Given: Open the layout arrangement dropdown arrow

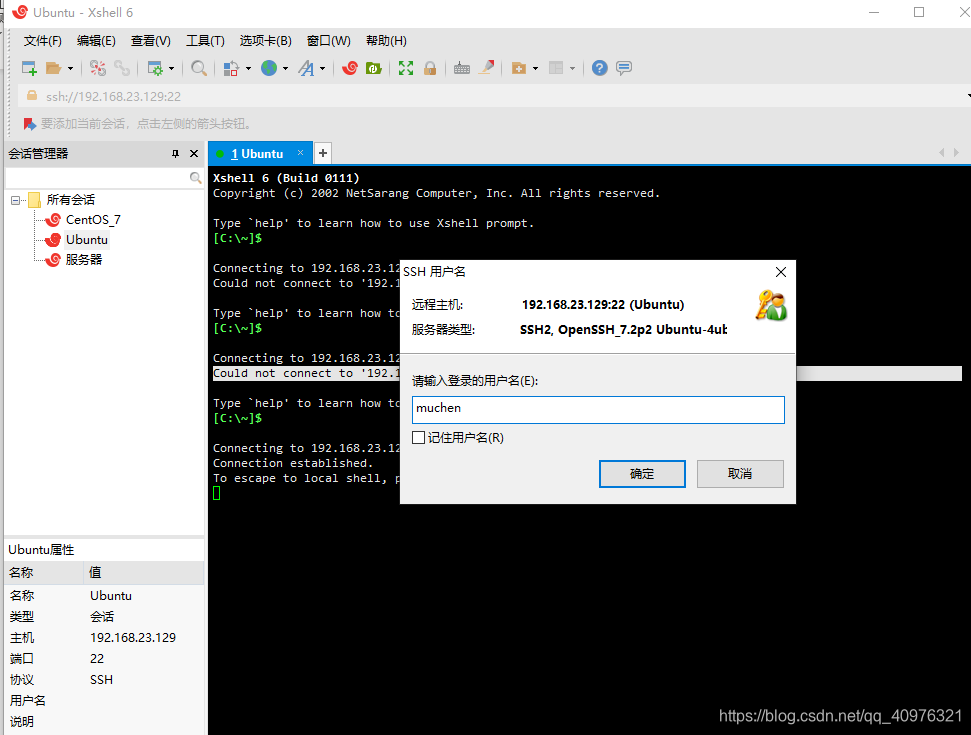Looking at the screenshot, I should pyautogui.click(x=573, y=68).
